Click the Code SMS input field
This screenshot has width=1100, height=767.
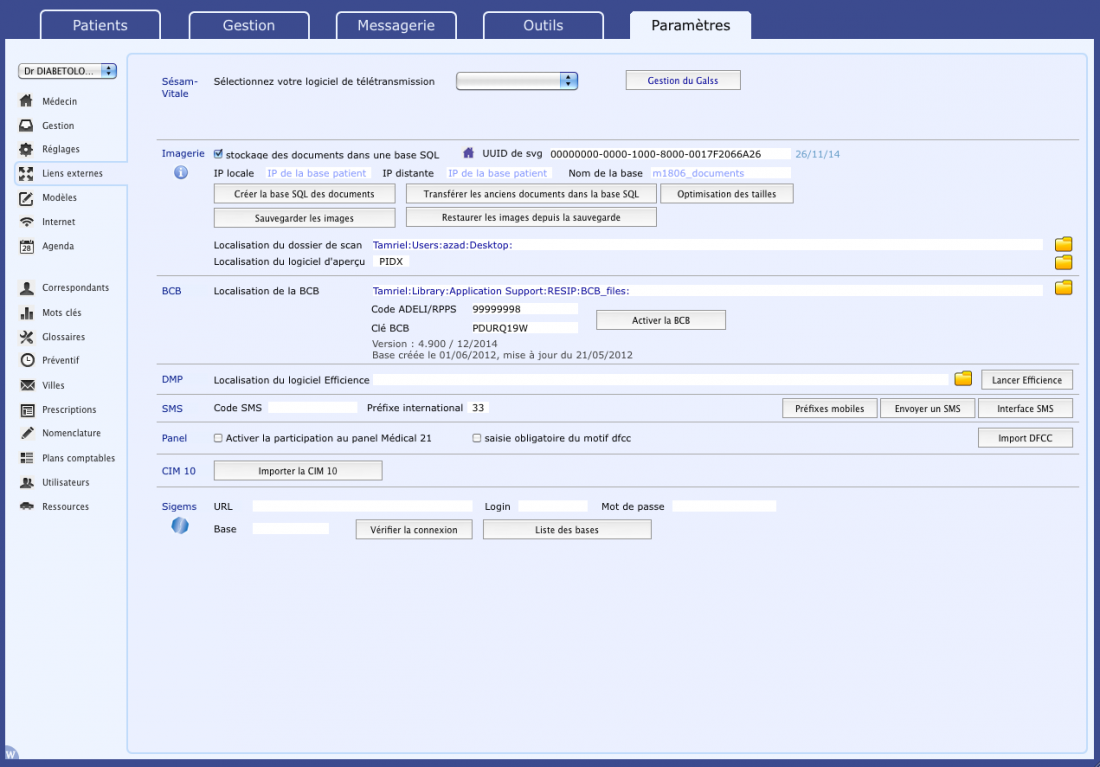[313, 408]
